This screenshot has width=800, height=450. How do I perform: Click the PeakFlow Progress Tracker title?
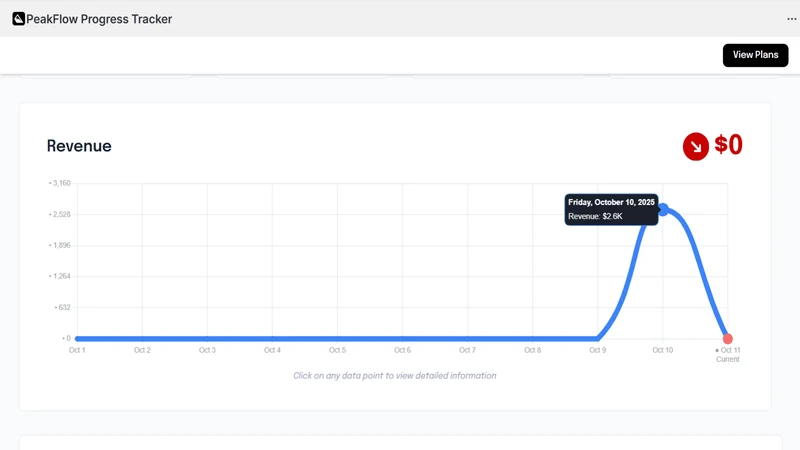point(99,19)
